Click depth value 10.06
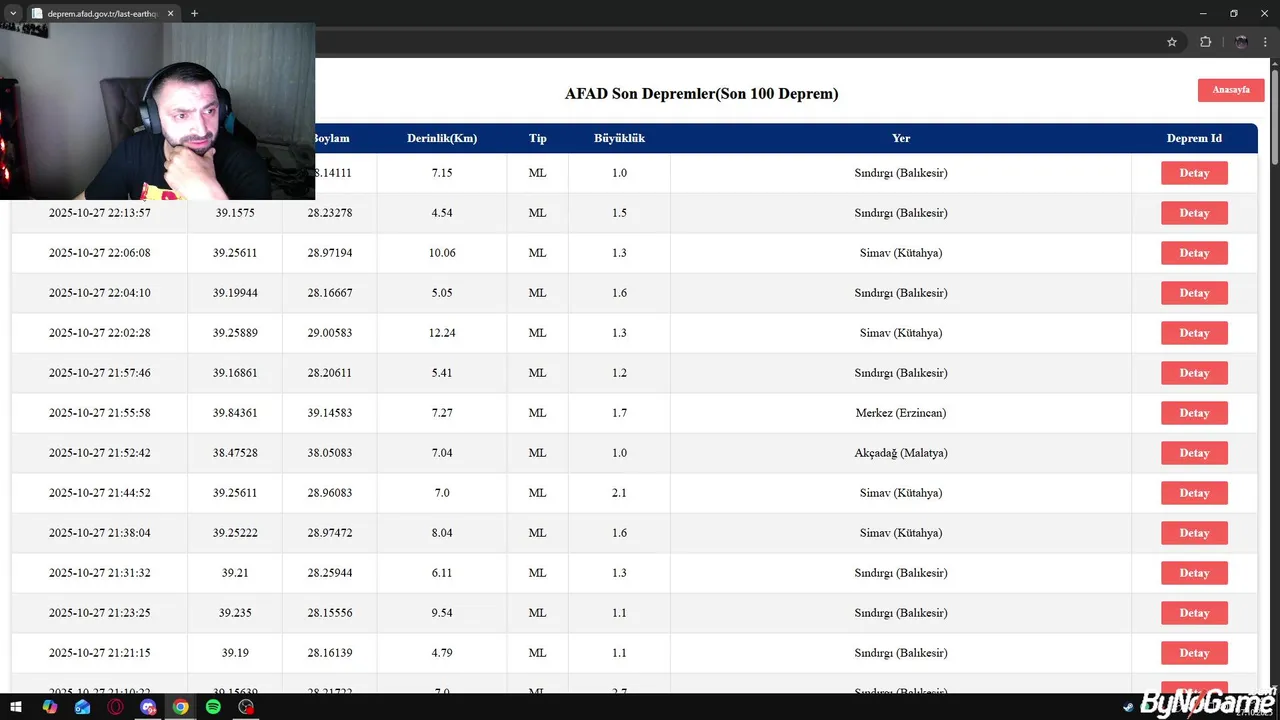 (442, 253)
